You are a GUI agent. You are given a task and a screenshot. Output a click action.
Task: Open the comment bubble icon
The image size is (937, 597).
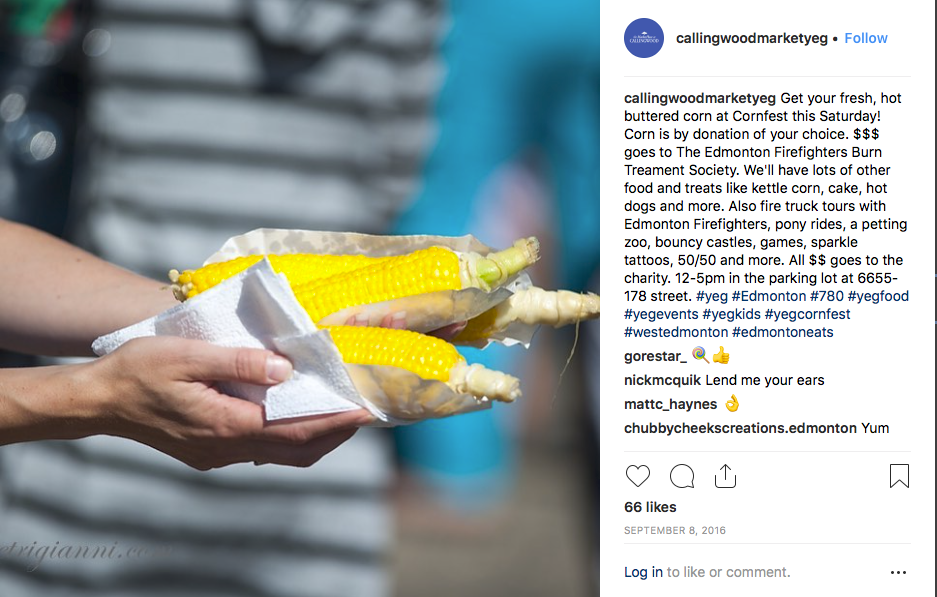(682, 476)
